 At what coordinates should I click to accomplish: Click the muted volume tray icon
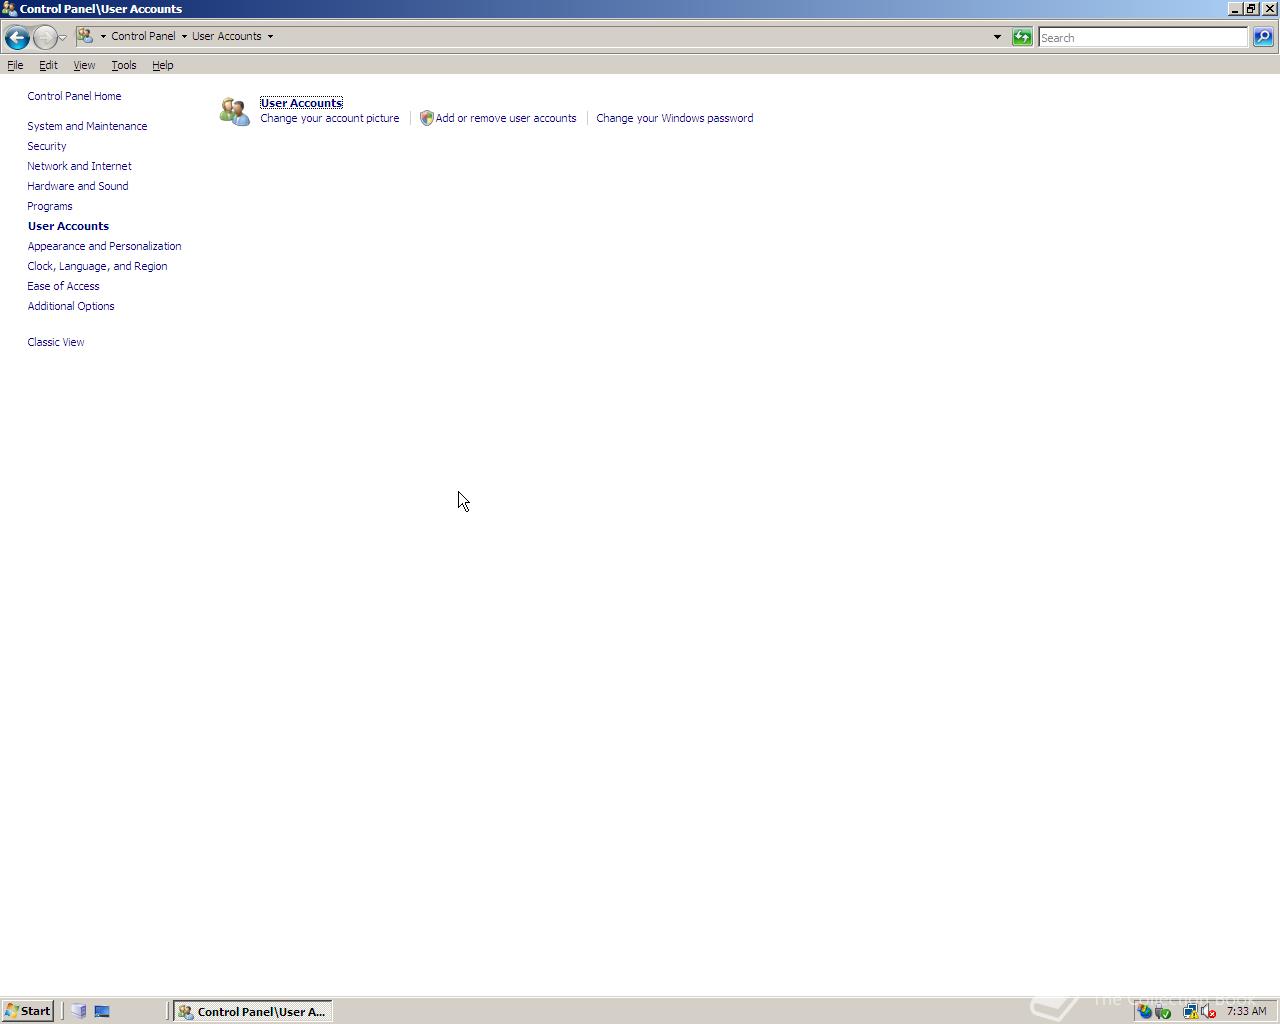[1209, 1011]
